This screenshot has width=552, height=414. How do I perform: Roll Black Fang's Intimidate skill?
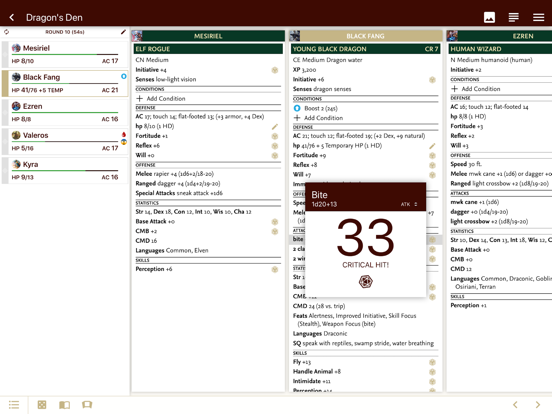click(x=432, y=382)
